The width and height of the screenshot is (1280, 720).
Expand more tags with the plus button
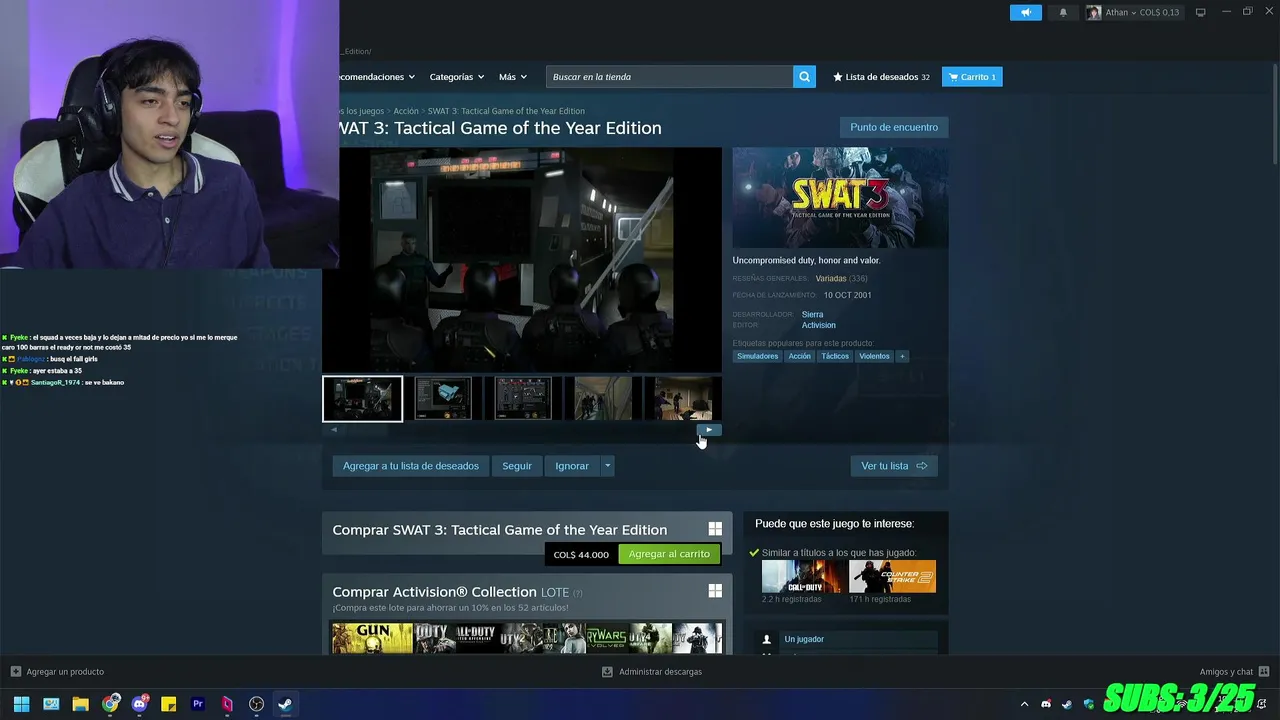tap(901, 356)
